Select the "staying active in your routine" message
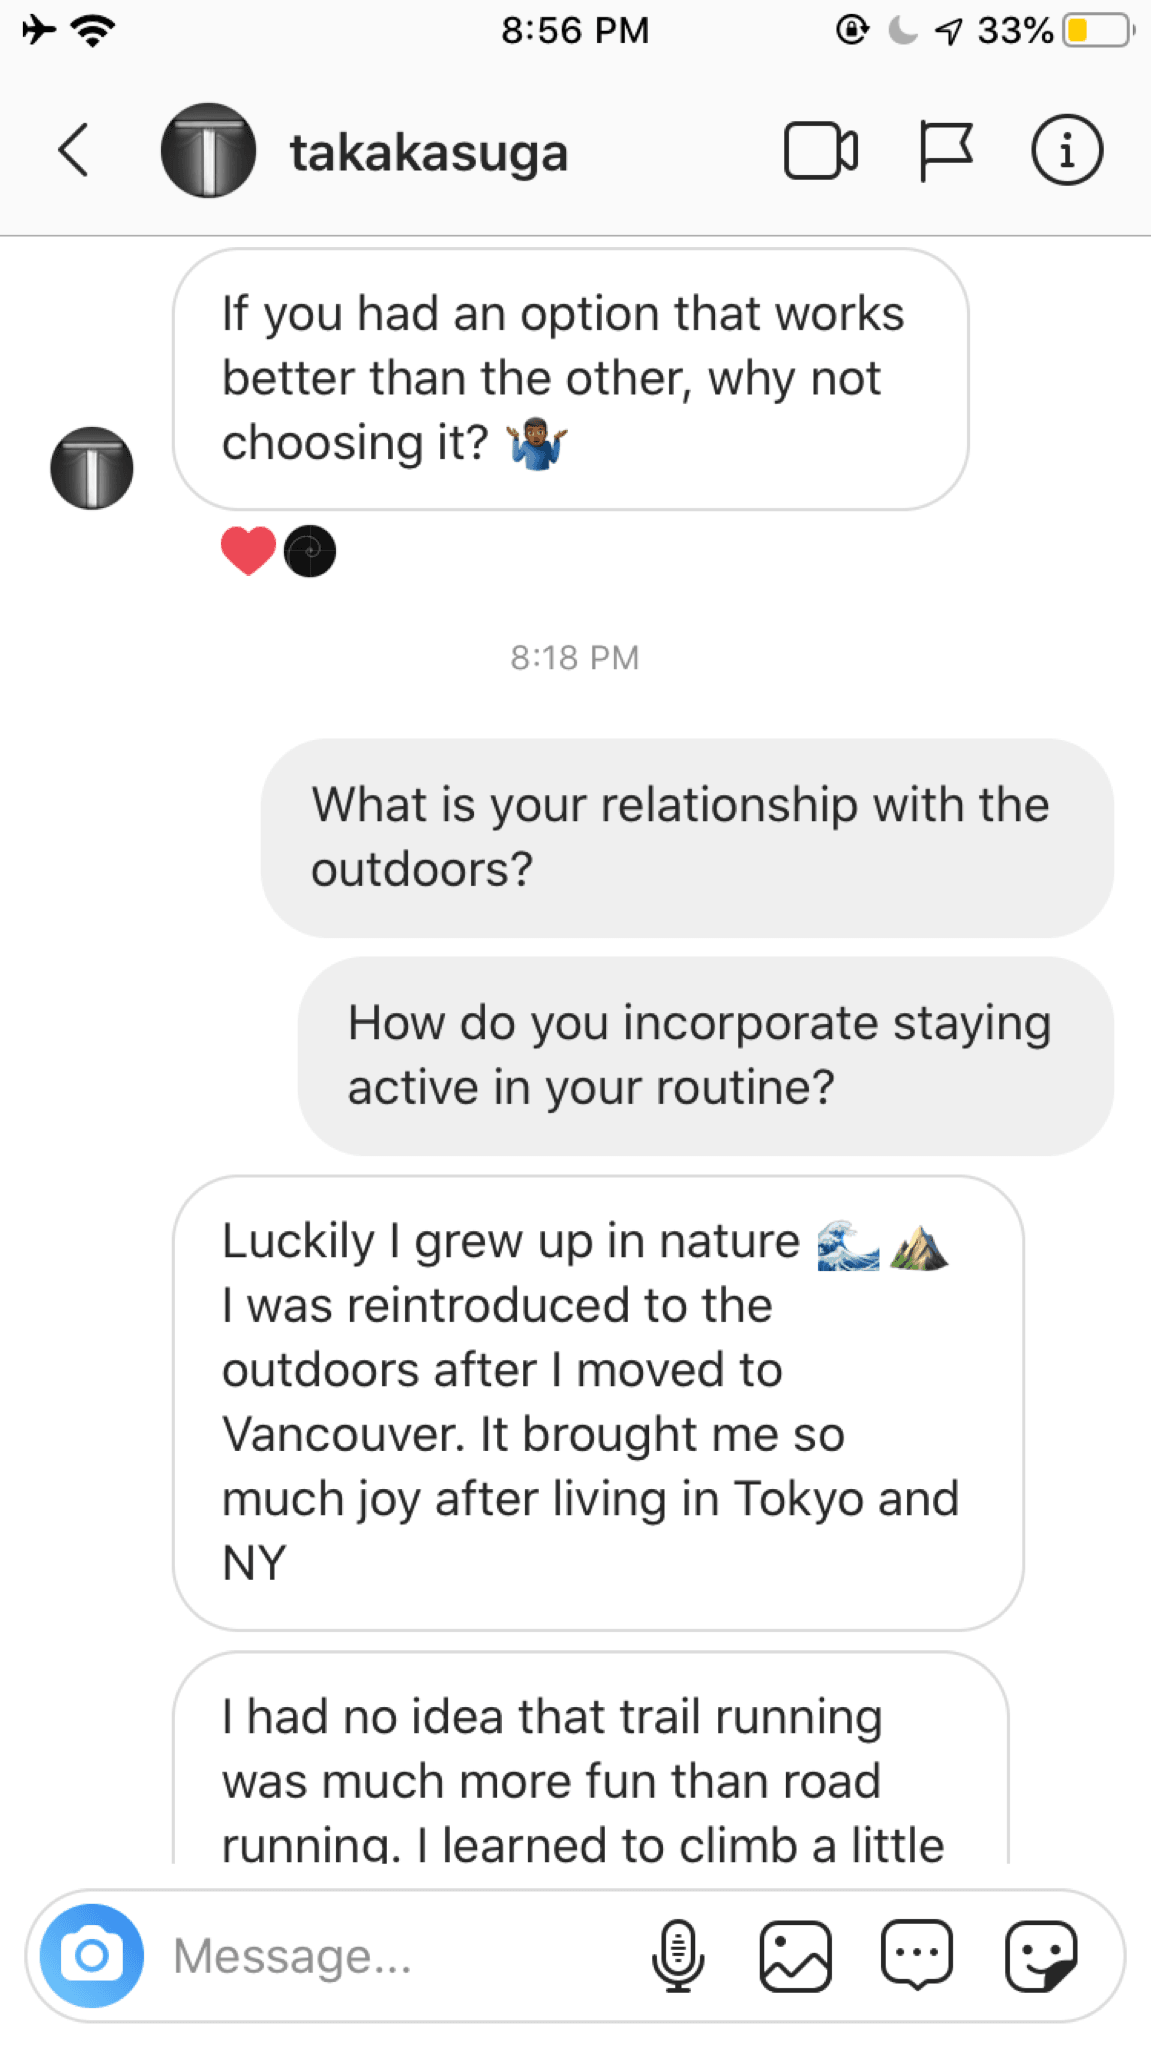 coord(705,1056)
